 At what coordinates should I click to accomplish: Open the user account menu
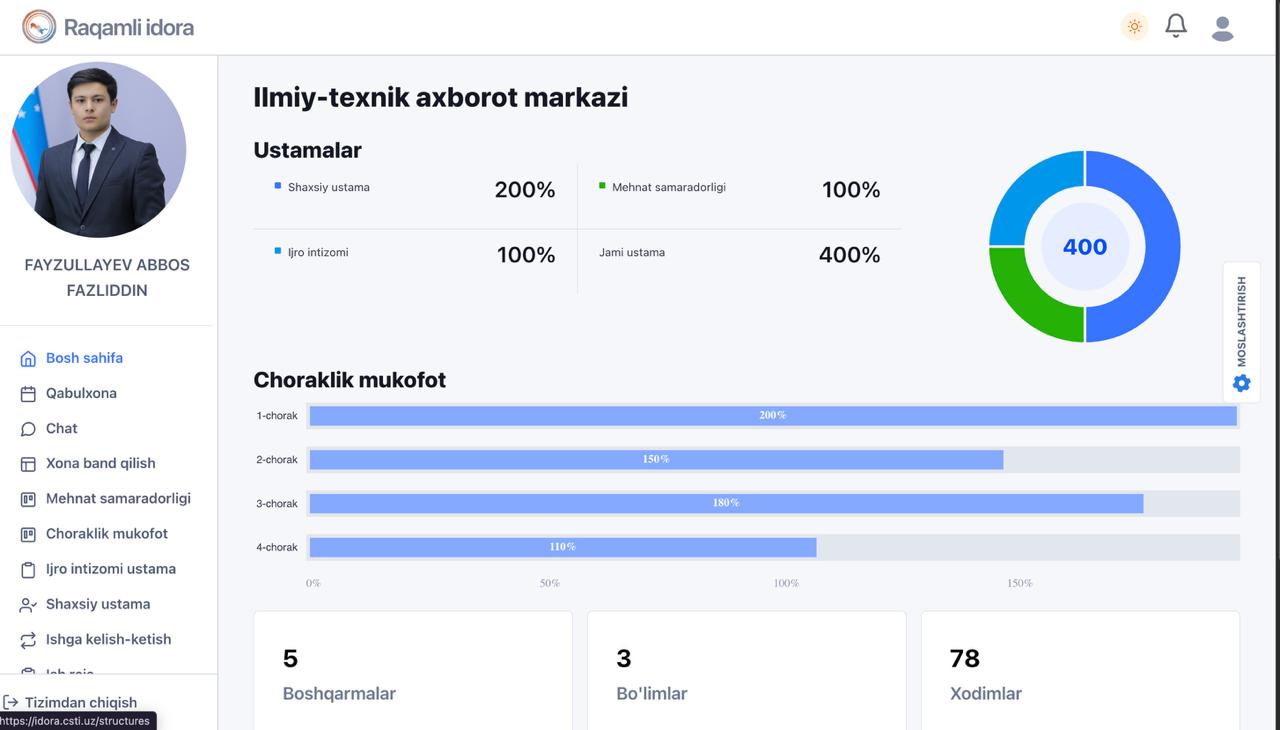(x=1222, y=26)
